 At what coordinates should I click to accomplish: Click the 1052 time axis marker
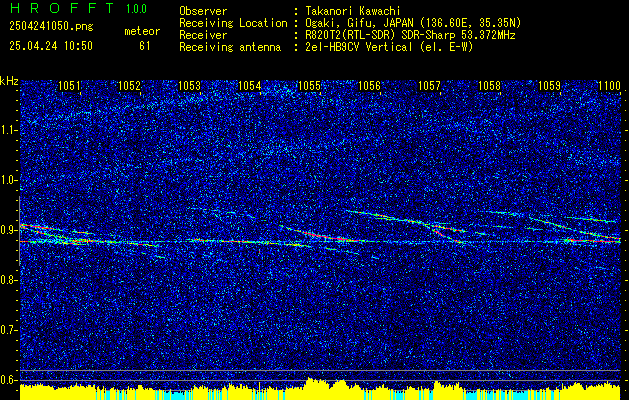pos(129,85)
